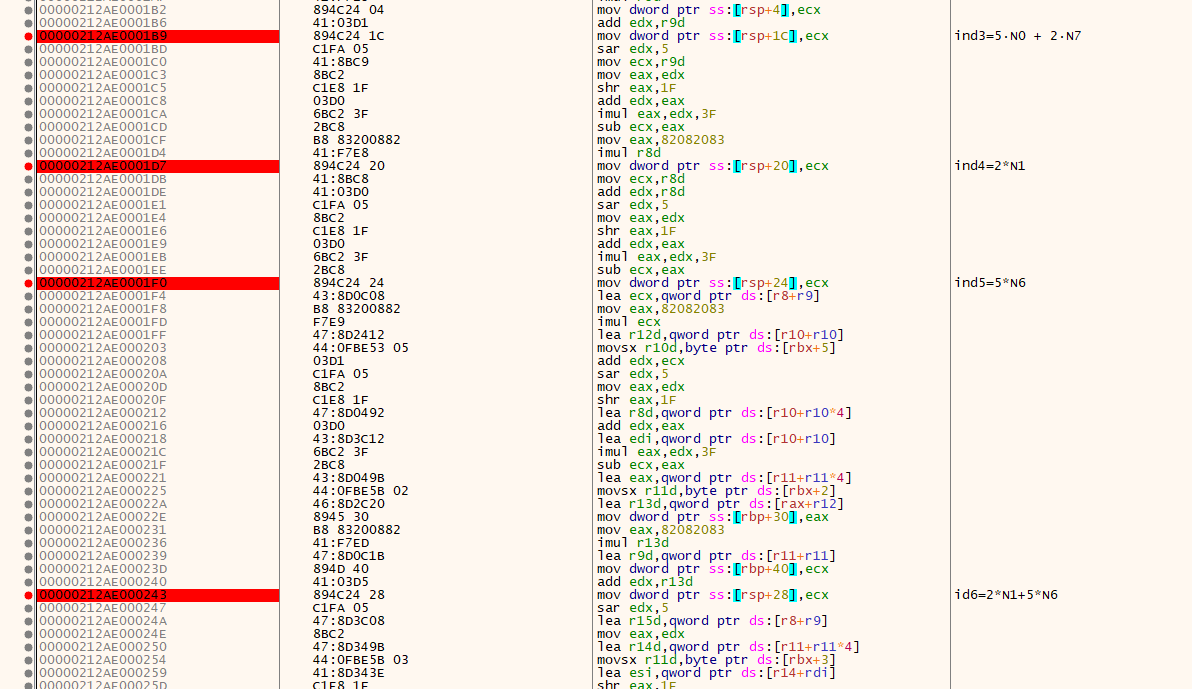The image size is (1192, 689).
Task: Toggle off breakpoint dot at address 00000212AE0001B9
Action: point(29,37)
